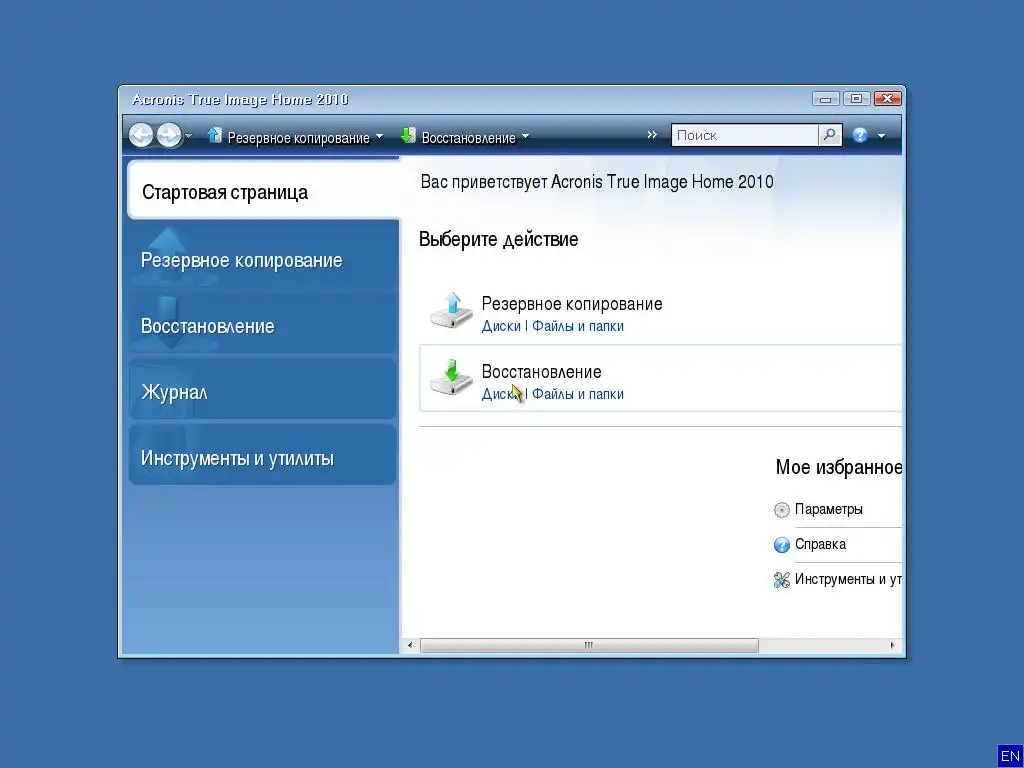The width and height of the screenshot is (1024, 768).
Task: Click Инструменты tools wrench icon
Action: (782, 580)
